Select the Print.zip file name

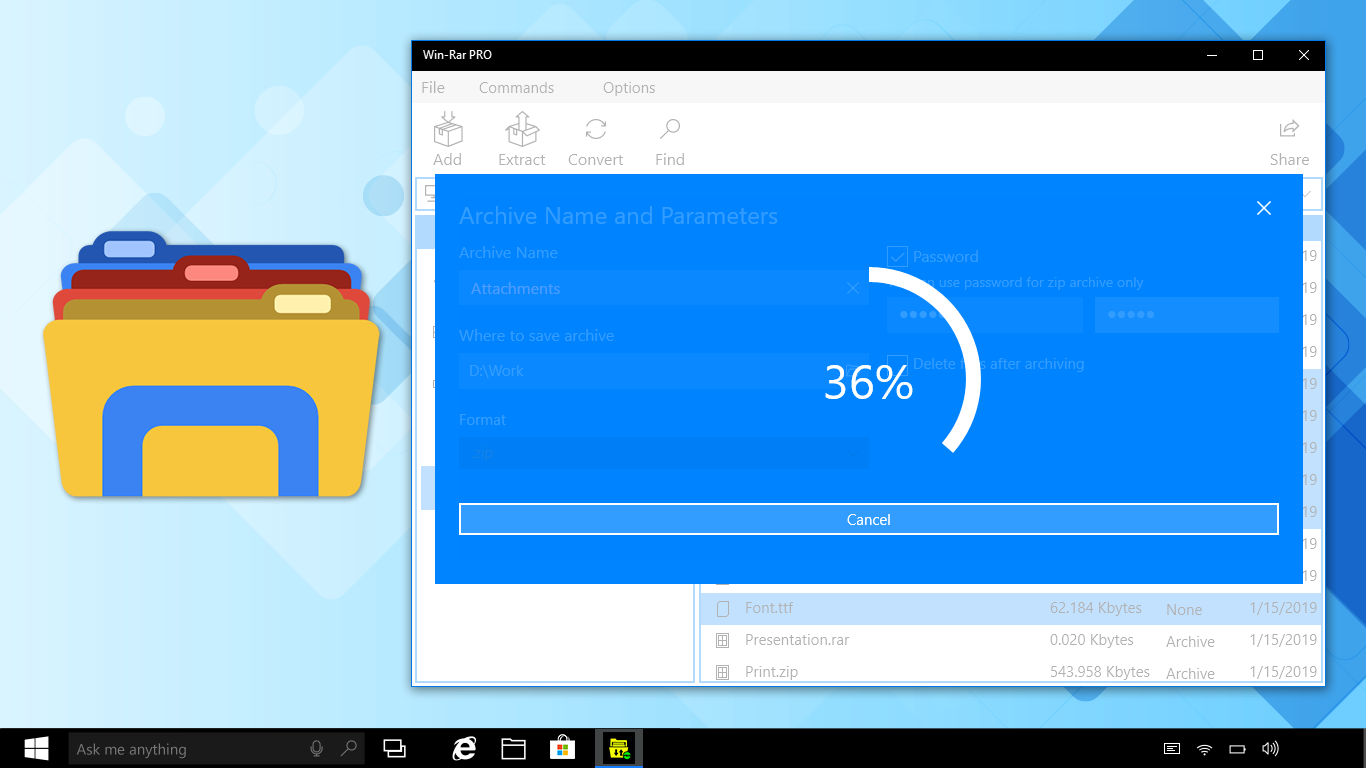coord(771,672)
